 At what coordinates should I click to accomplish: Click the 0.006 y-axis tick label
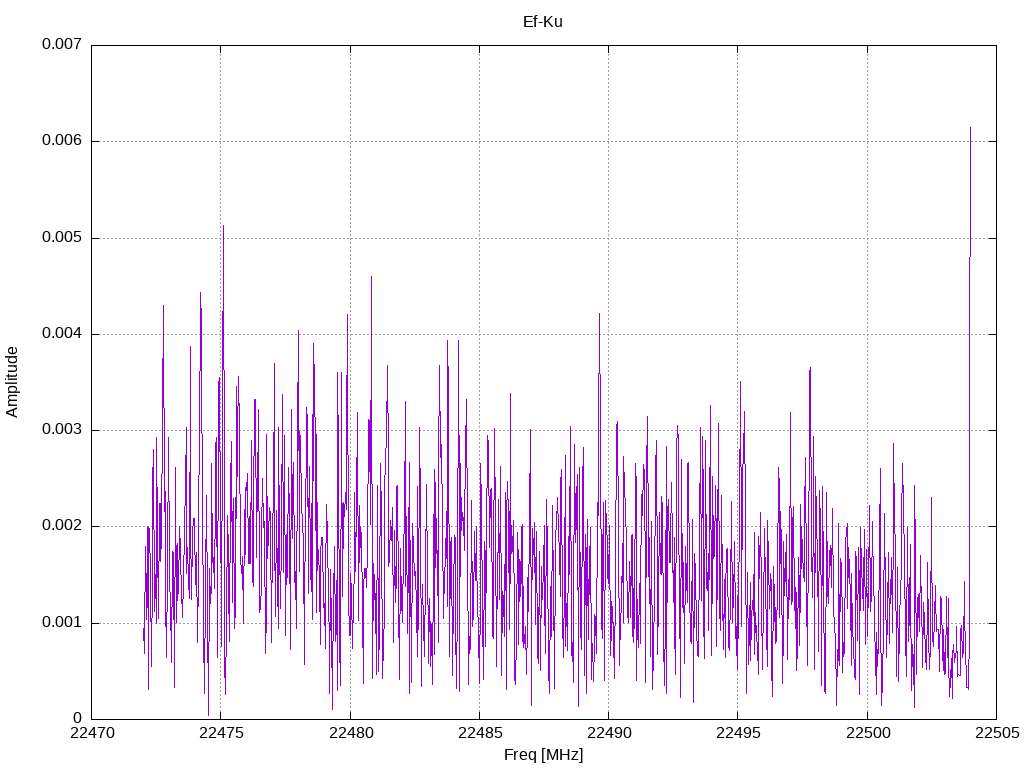coord(61,141)
